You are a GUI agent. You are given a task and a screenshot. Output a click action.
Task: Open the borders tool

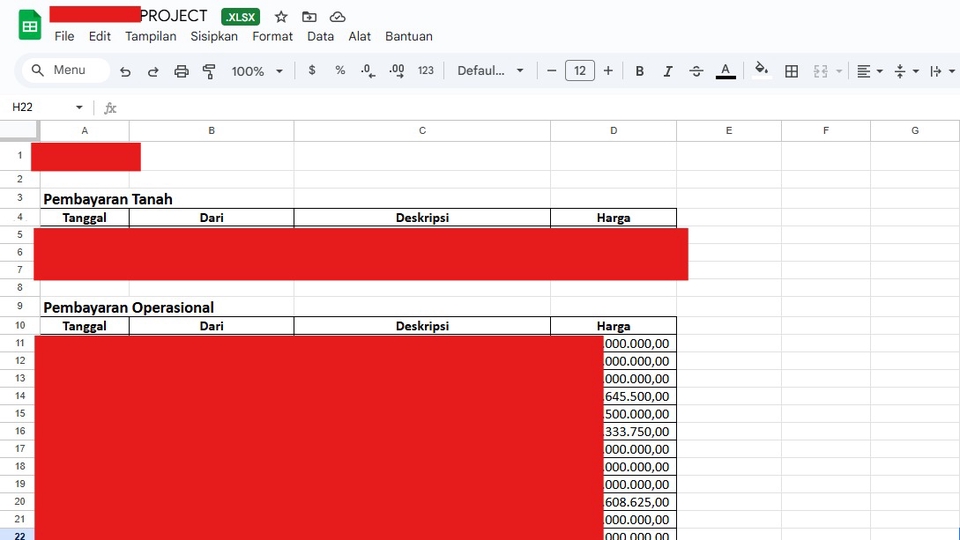click(x=791, y=71)
